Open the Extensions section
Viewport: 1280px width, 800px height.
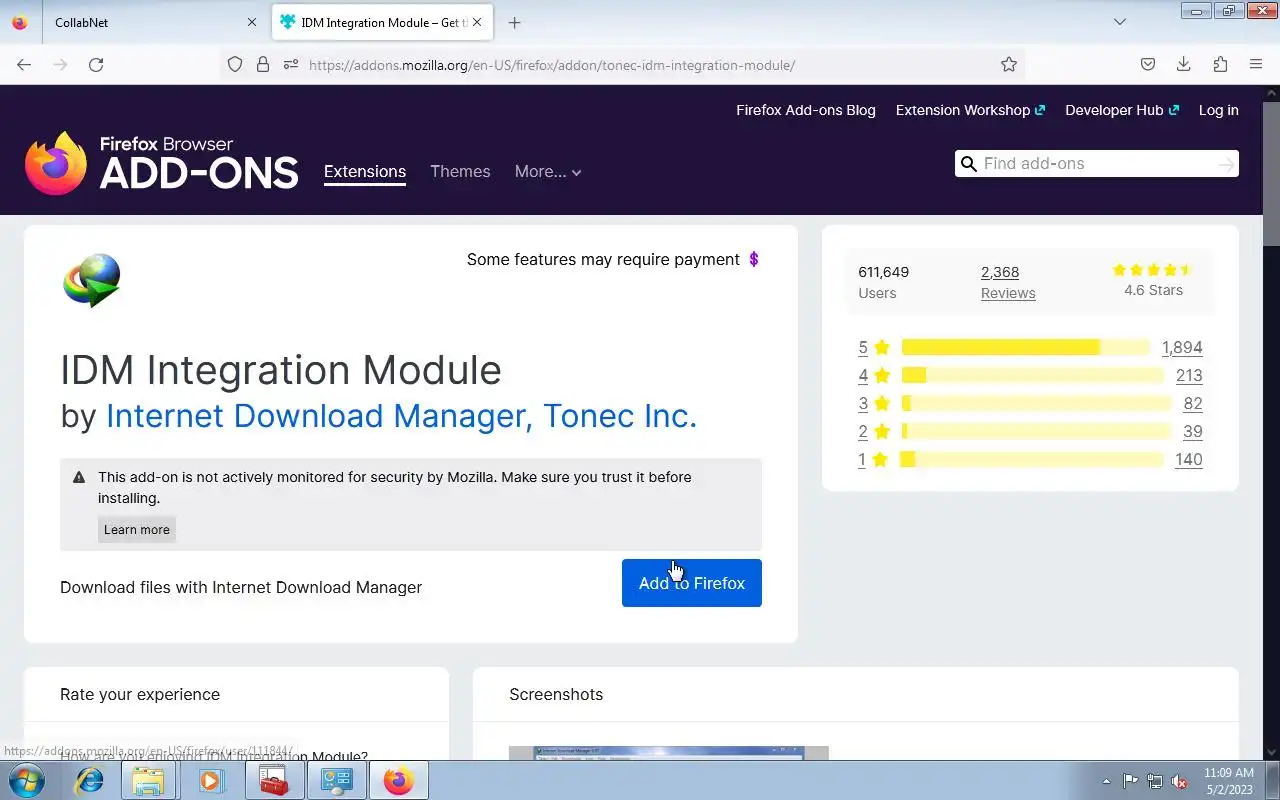[x=365, y=171]
